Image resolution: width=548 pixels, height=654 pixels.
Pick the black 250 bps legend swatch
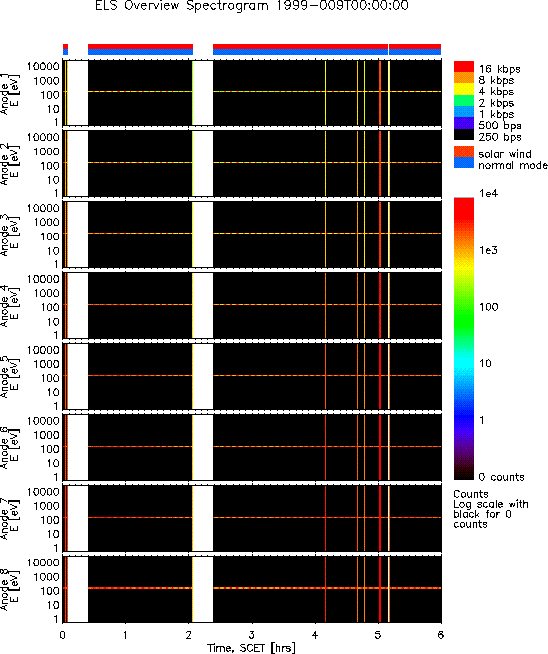(464, 135)
